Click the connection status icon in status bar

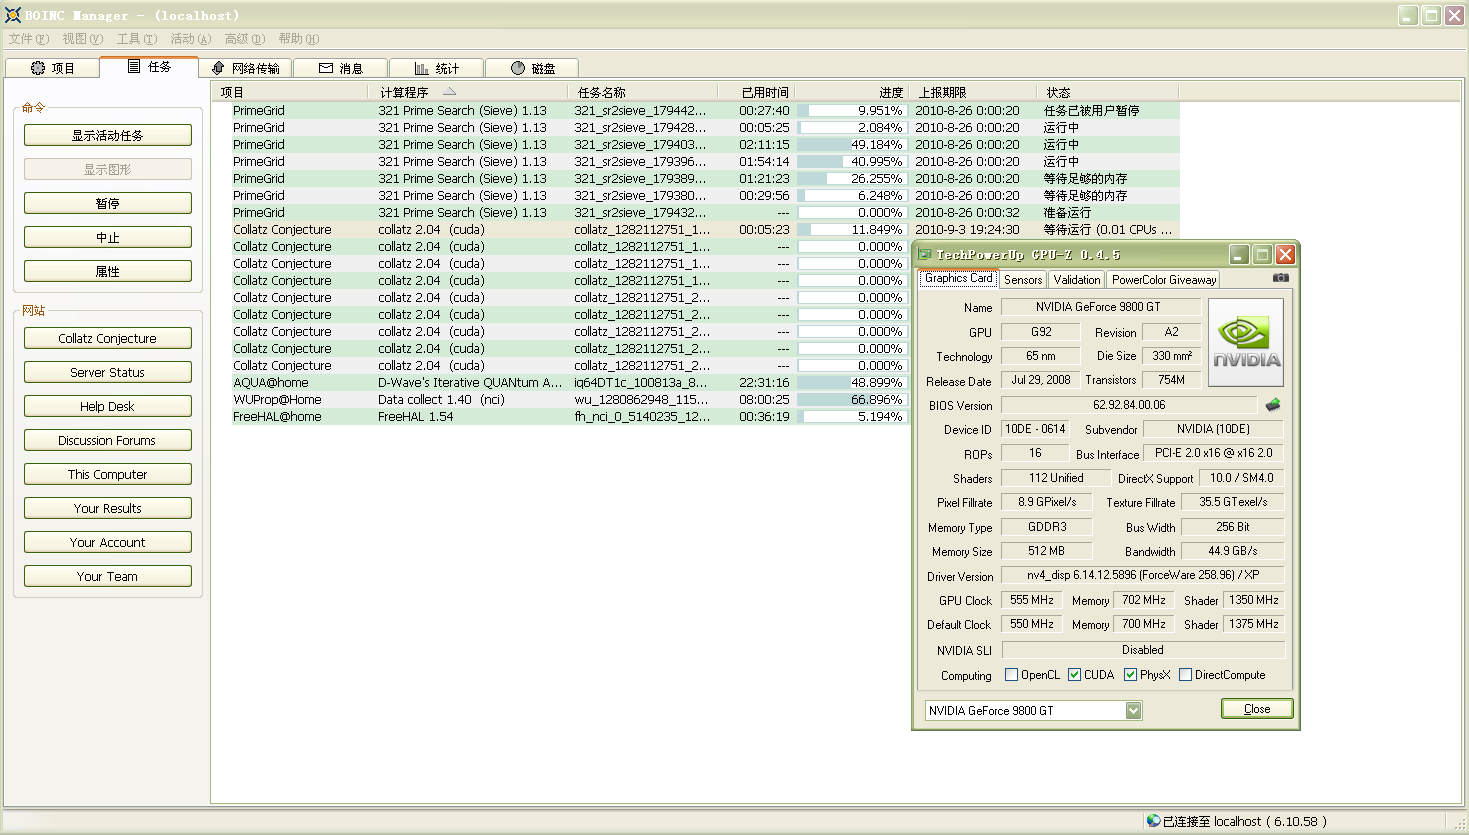point(1153,821)
